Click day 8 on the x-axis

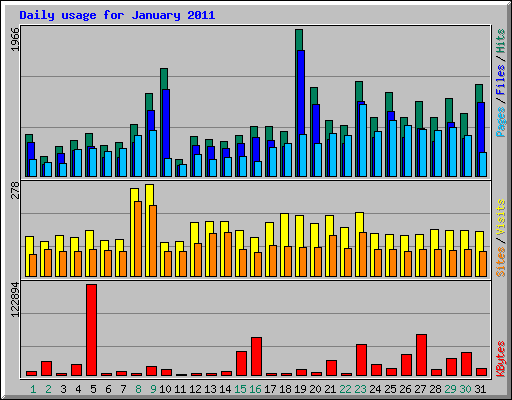tap(138, 389)
